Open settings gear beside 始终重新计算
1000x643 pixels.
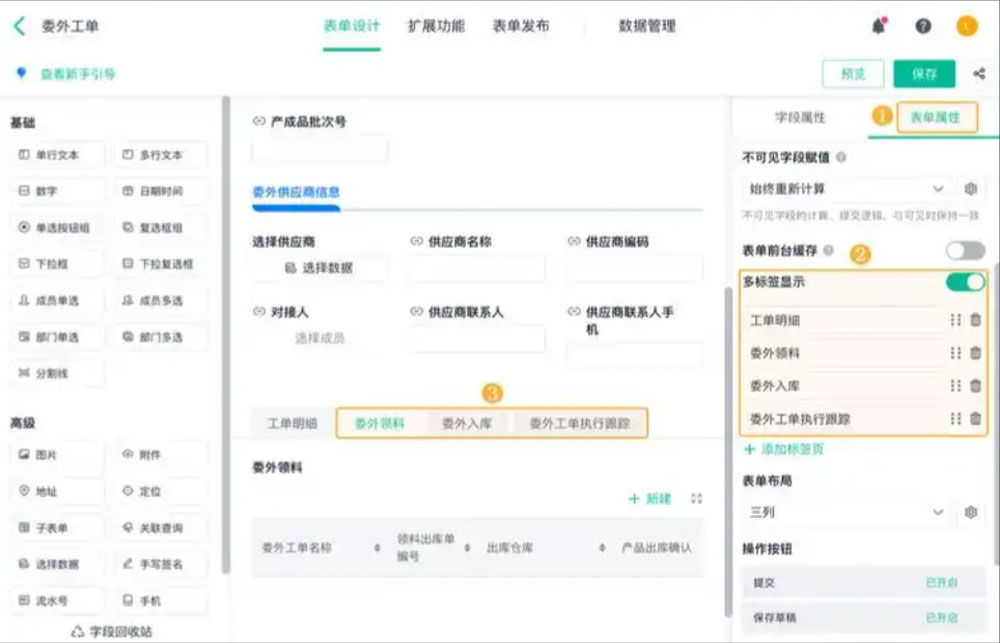pos(970,189)
